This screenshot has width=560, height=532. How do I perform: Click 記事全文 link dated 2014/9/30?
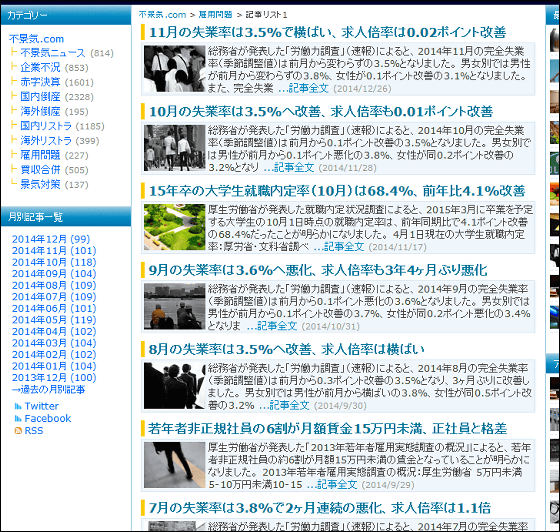pyautogui.click(x=284, y=405)
